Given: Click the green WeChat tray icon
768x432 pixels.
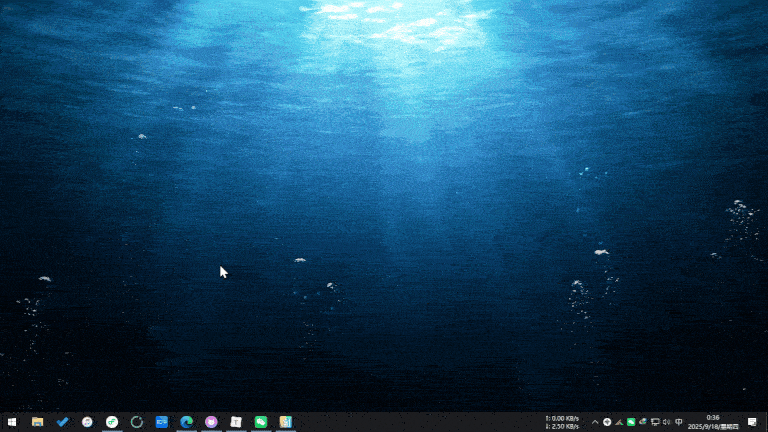Looking at the screenshot, I should click(631, 422).
